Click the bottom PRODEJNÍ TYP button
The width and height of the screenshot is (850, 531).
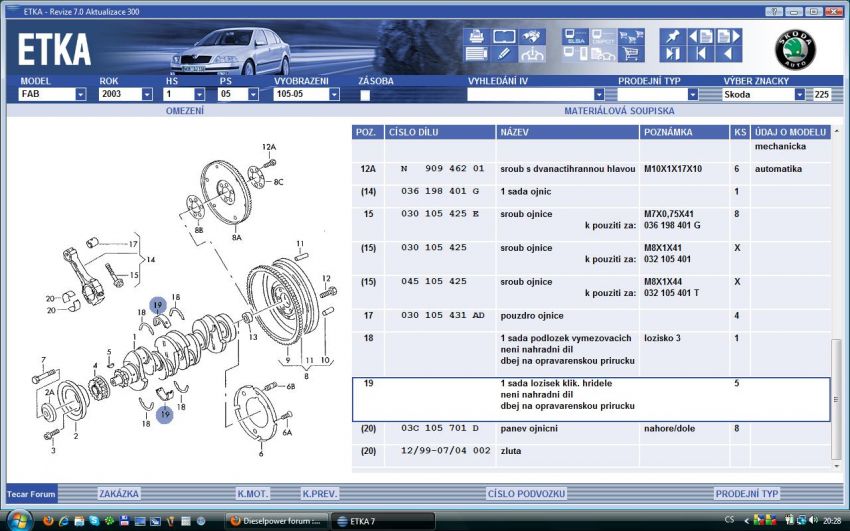tap(747, 494)
